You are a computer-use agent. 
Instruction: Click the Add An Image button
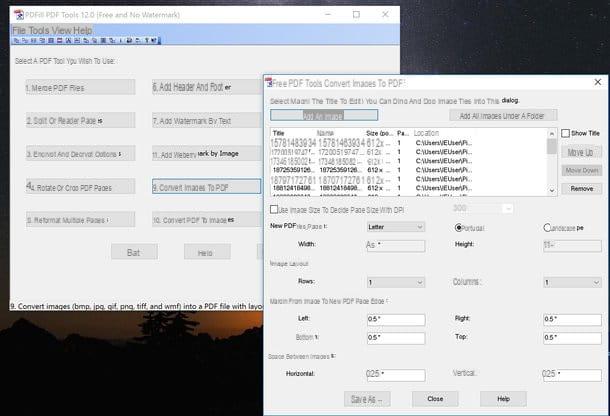pos(324,115)
